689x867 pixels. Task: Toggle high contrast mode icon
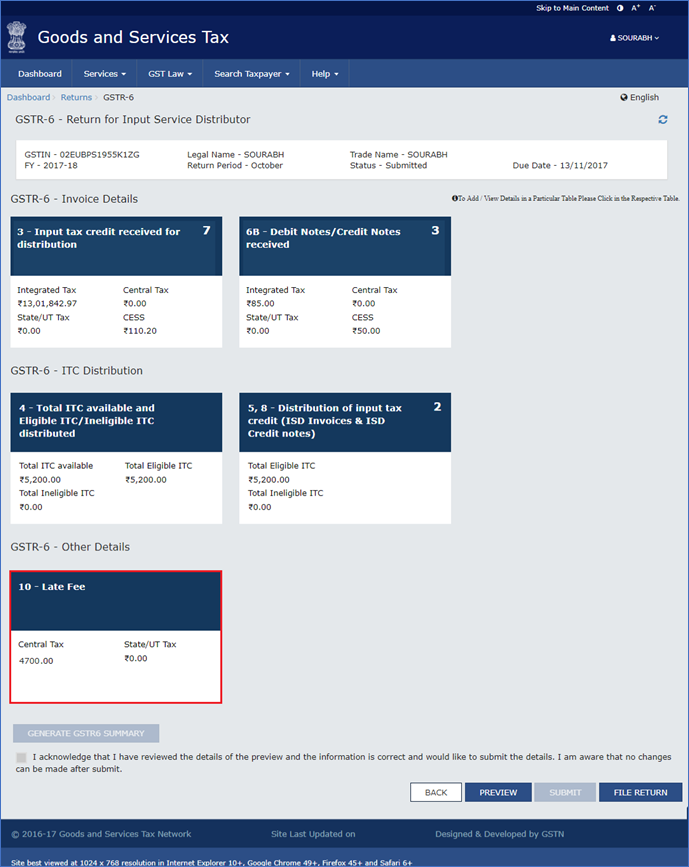(x=620, y=8)
